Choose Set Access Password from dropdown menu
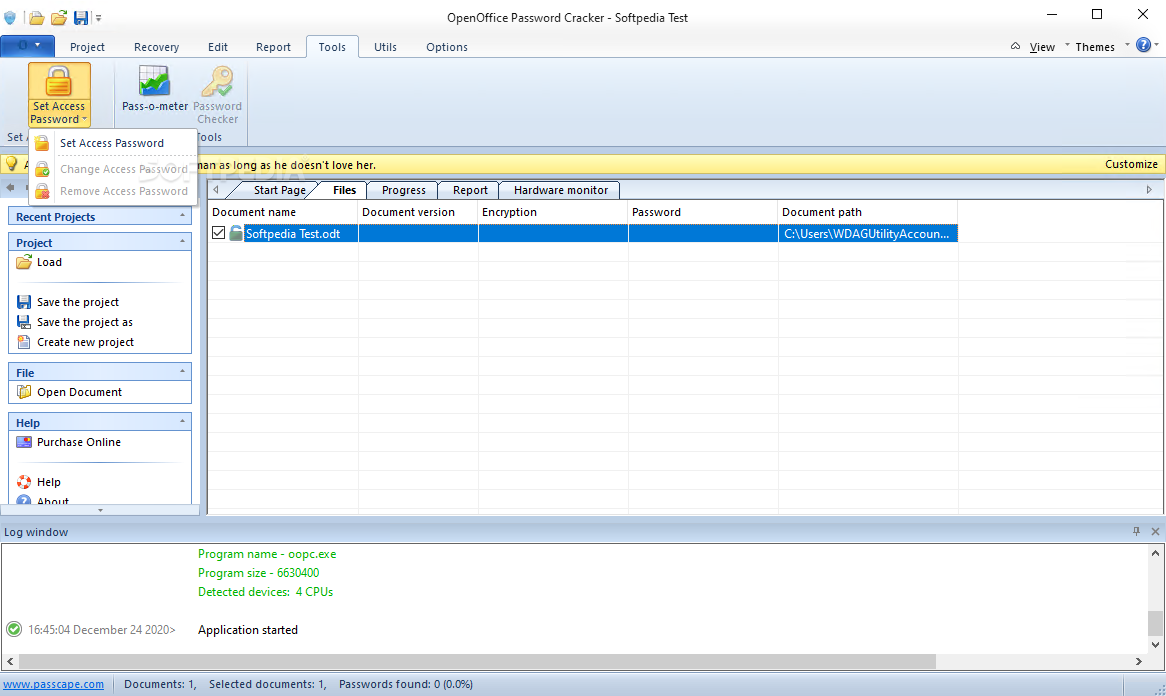Image resolution: width=1166 pixels, height=696 pixels. [x=112, y=143]
